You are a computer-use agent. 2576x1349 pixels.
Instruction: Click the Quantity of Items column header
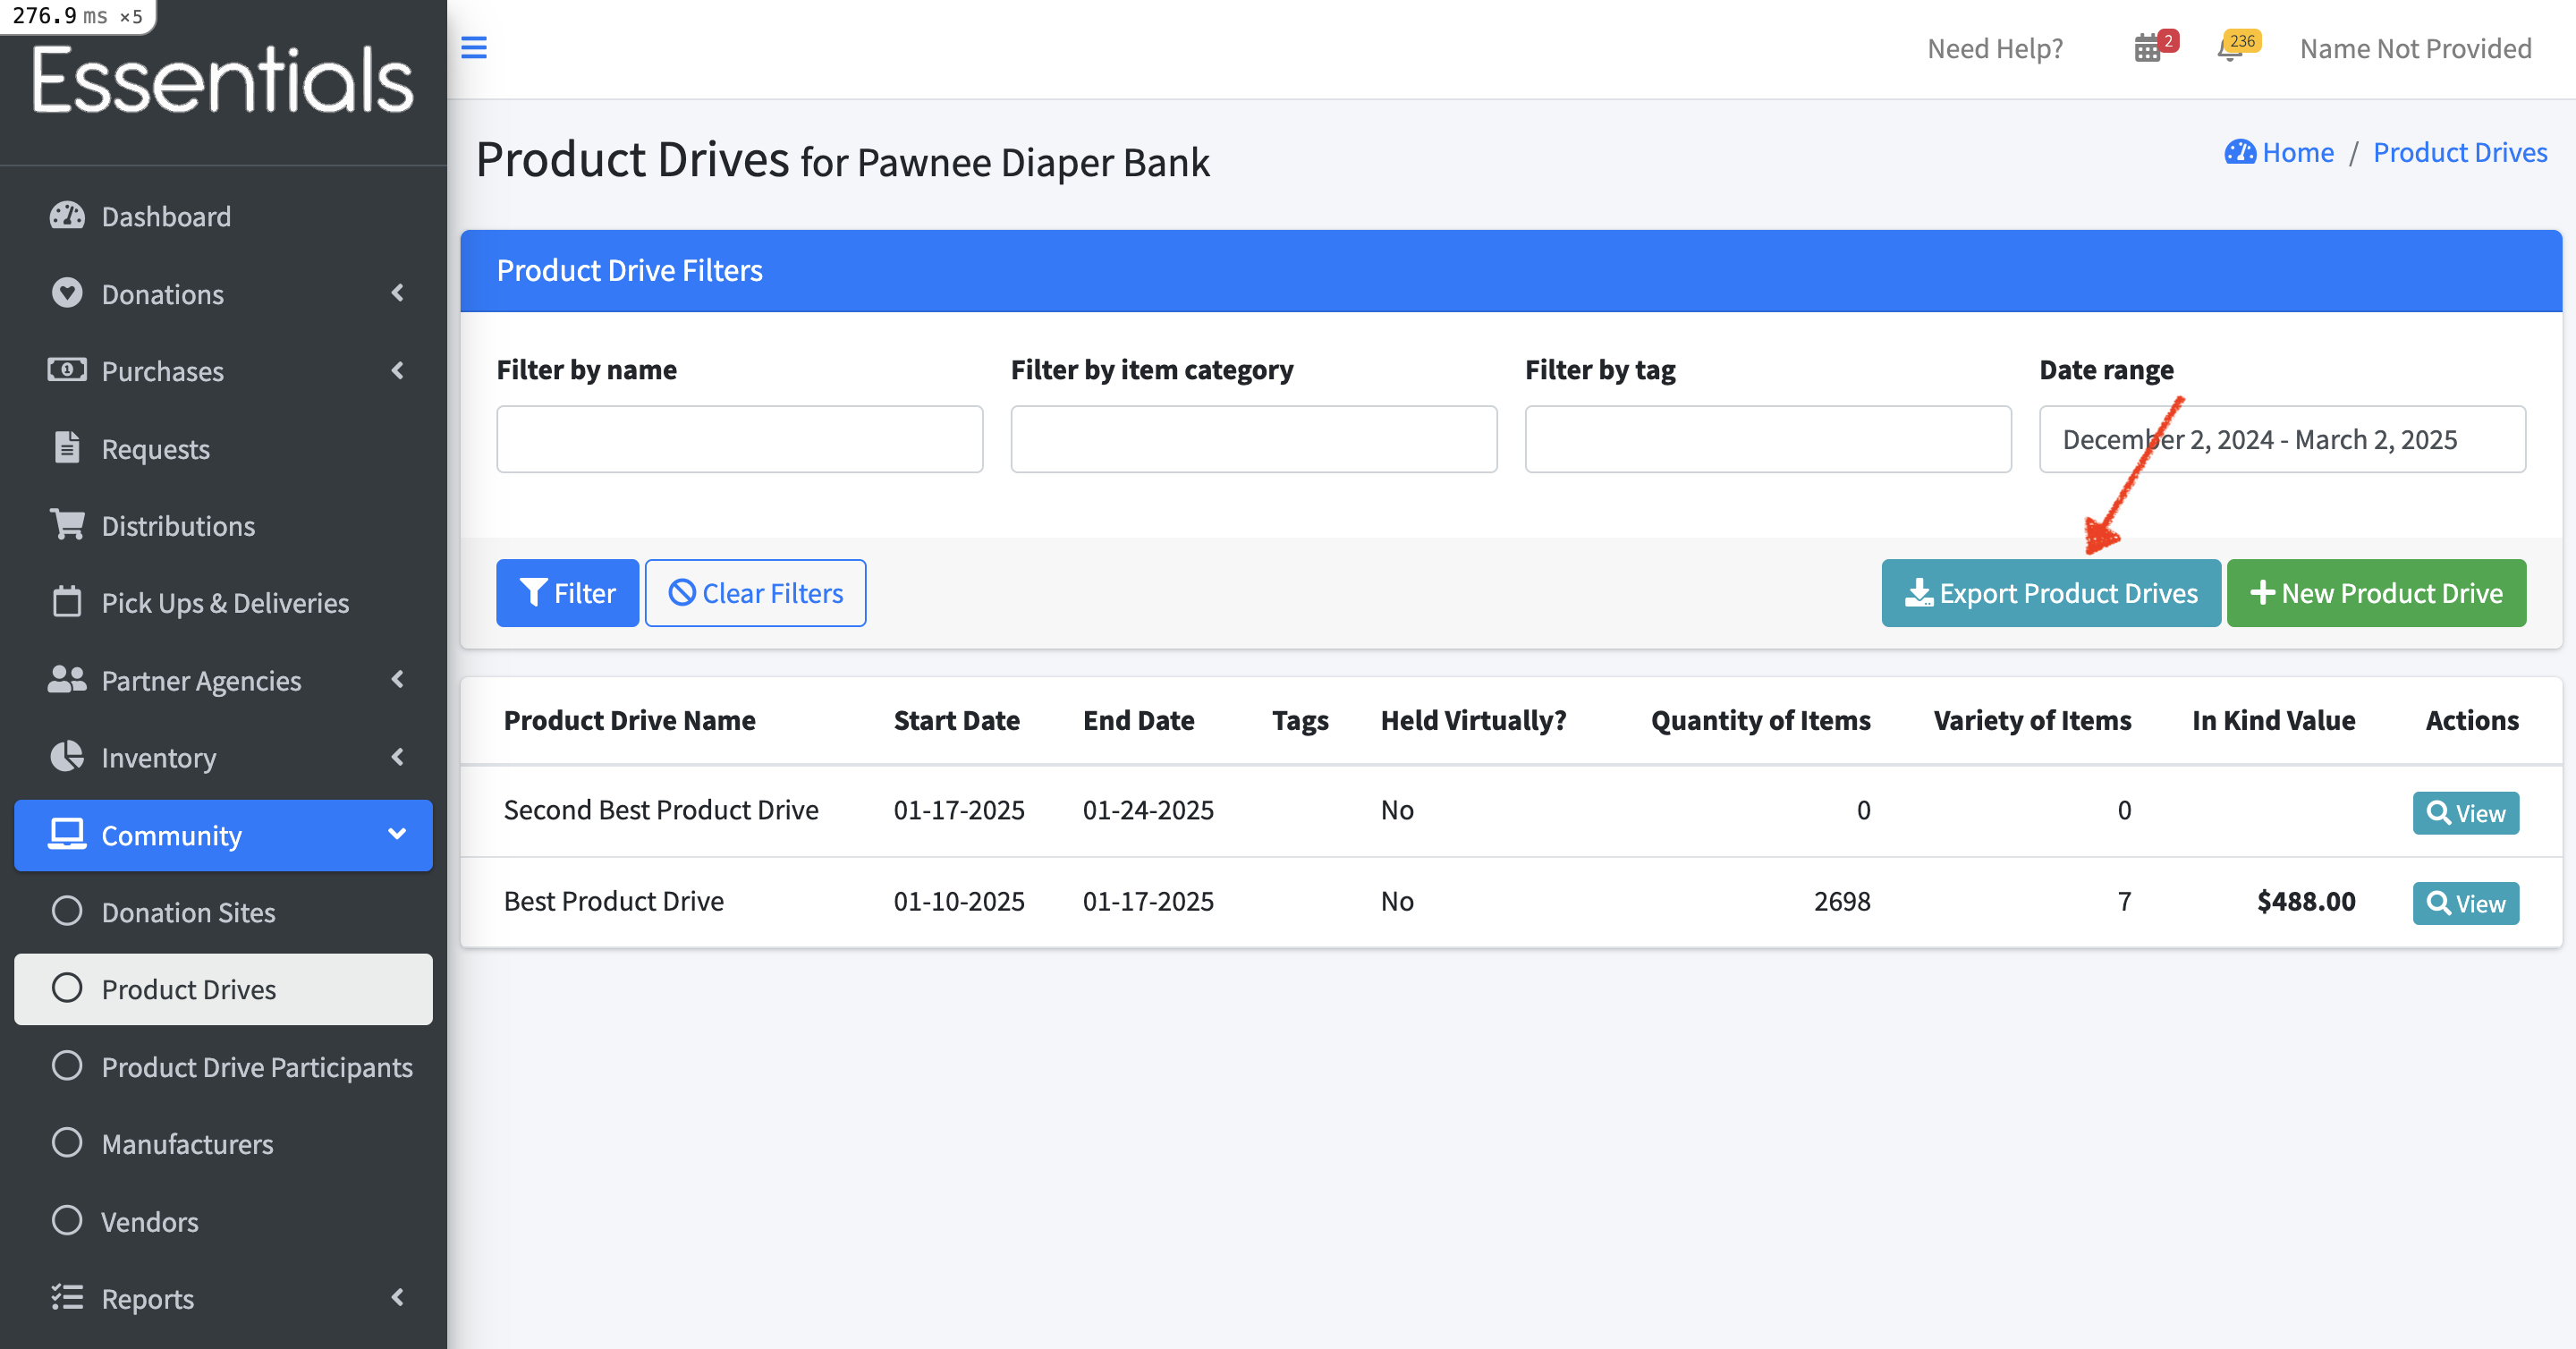tap(1760, 720)
